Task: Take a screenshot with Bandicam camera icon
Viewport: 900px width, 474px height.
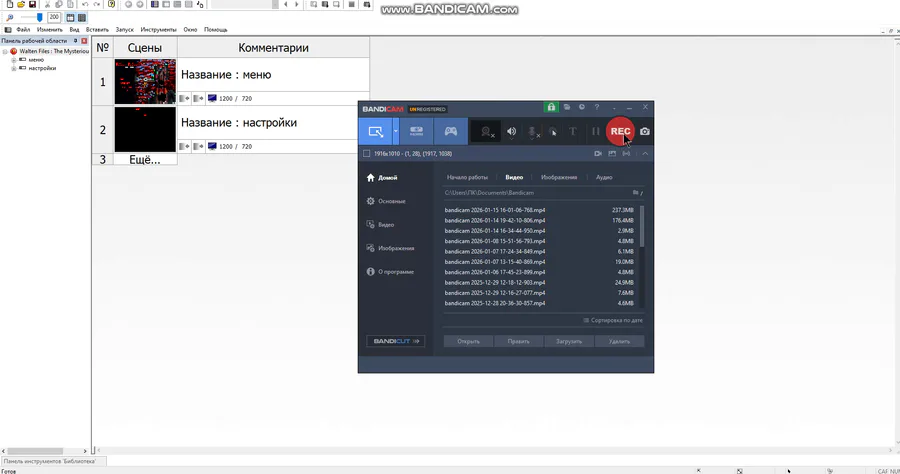Action: coord(645,131)
